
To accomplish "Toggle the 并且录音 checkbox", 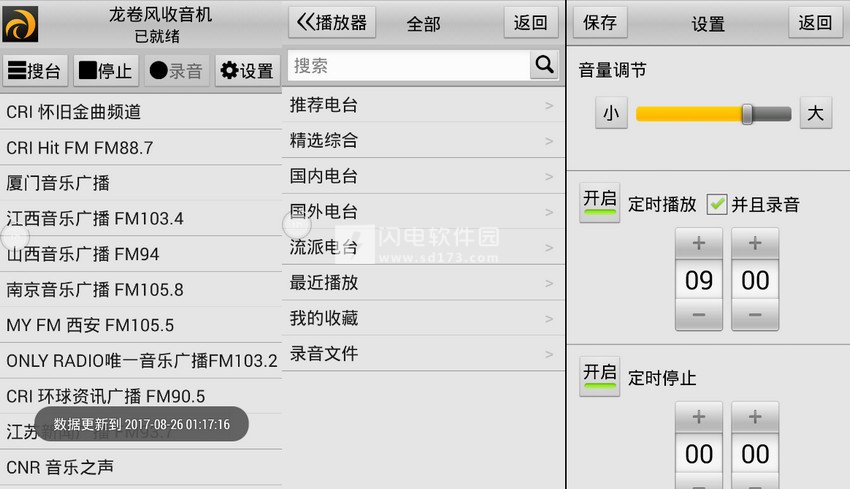I will click(717, 204).
